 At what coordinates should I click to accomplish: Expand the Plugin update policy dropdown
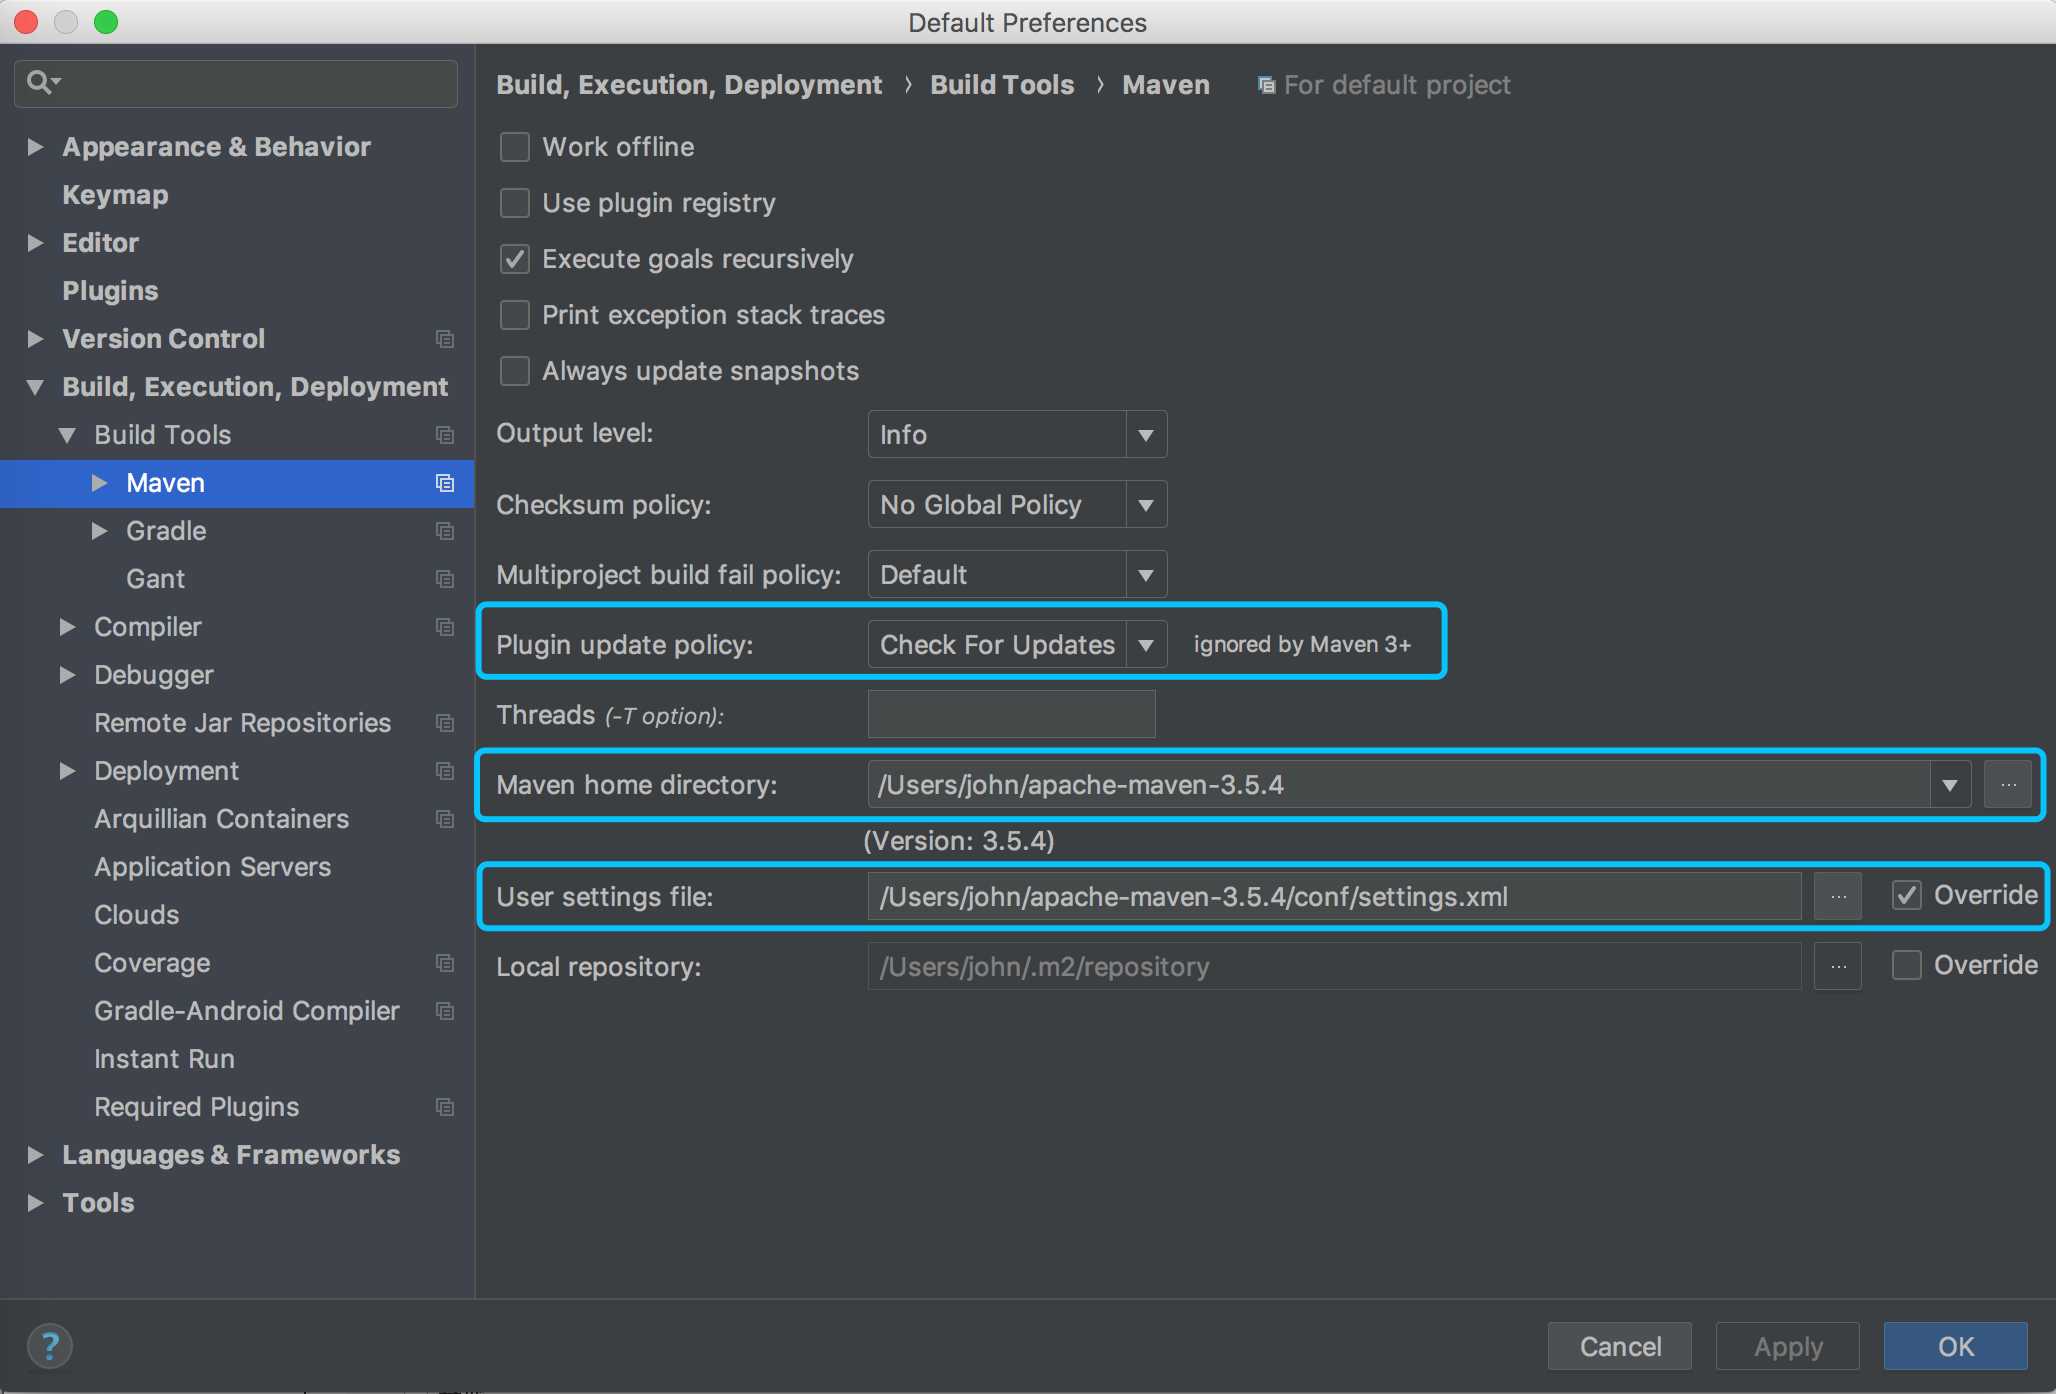(1145, 644)
